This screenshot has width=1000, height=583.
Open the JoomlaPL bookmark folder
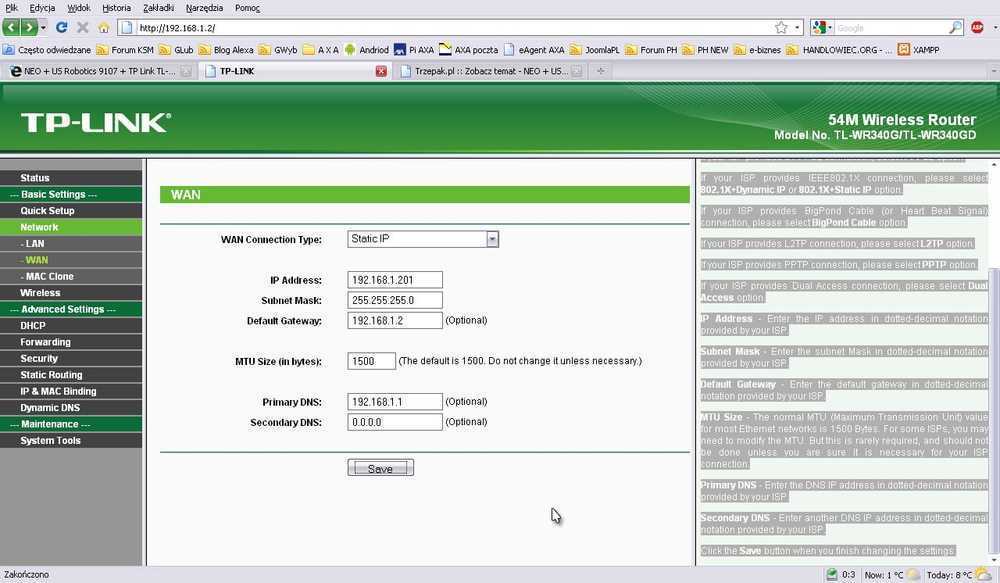coord(594,50)
